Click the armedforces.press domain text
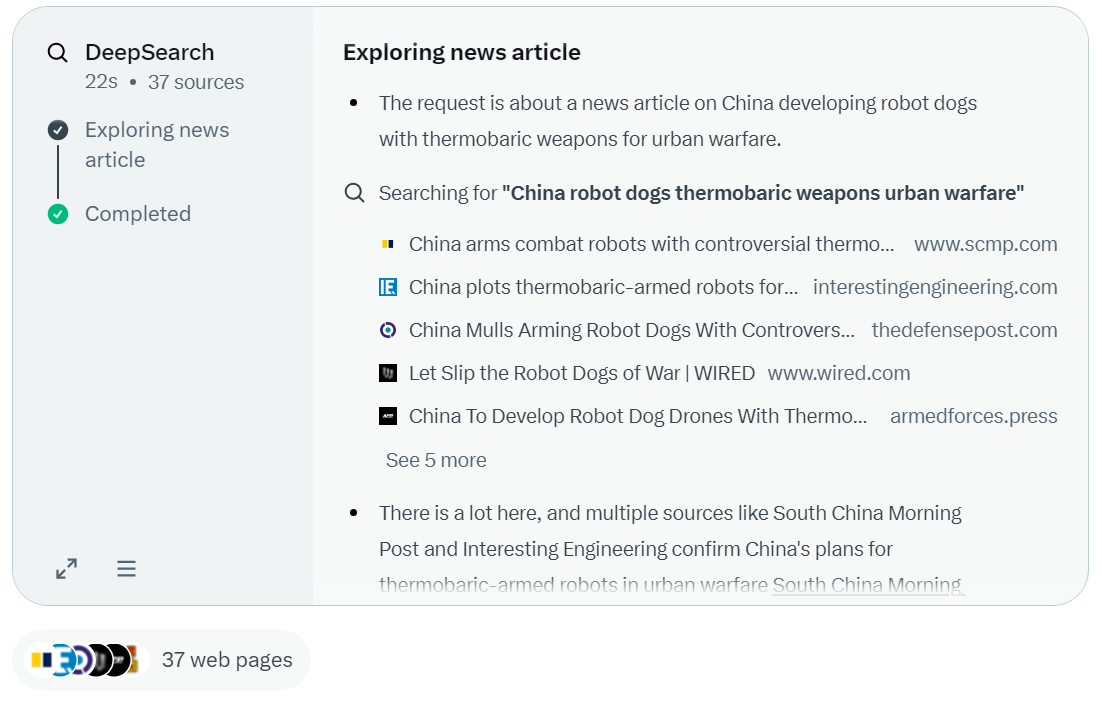The image size is (1102, 710). coord(973,416)
